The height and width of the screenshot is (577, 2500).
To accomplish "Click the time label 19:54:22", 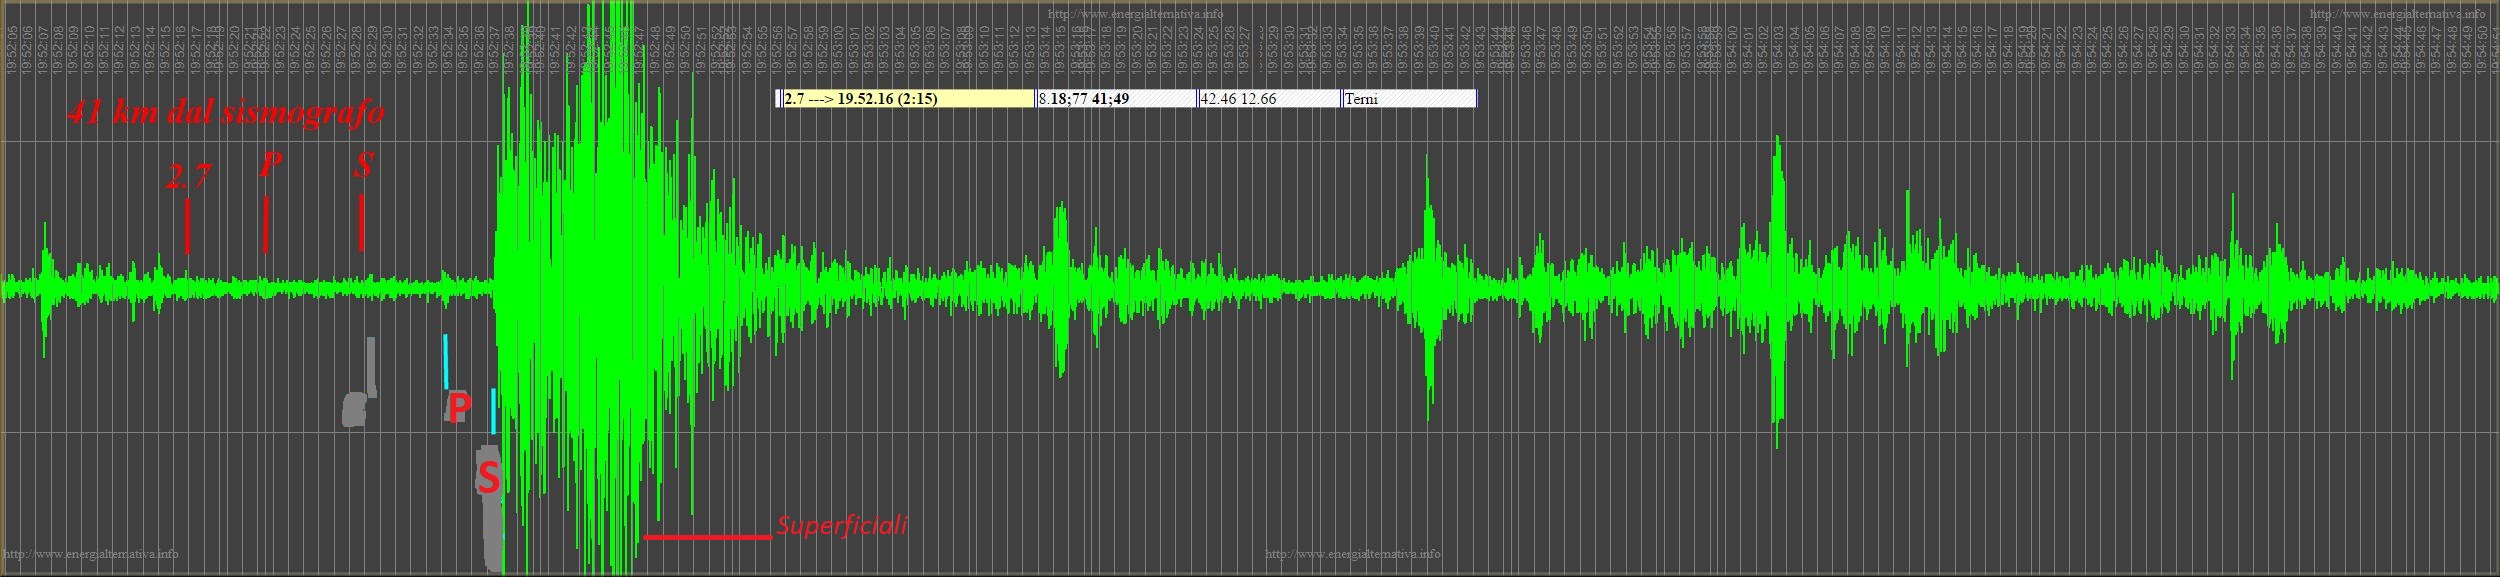I will [2061, 50].
